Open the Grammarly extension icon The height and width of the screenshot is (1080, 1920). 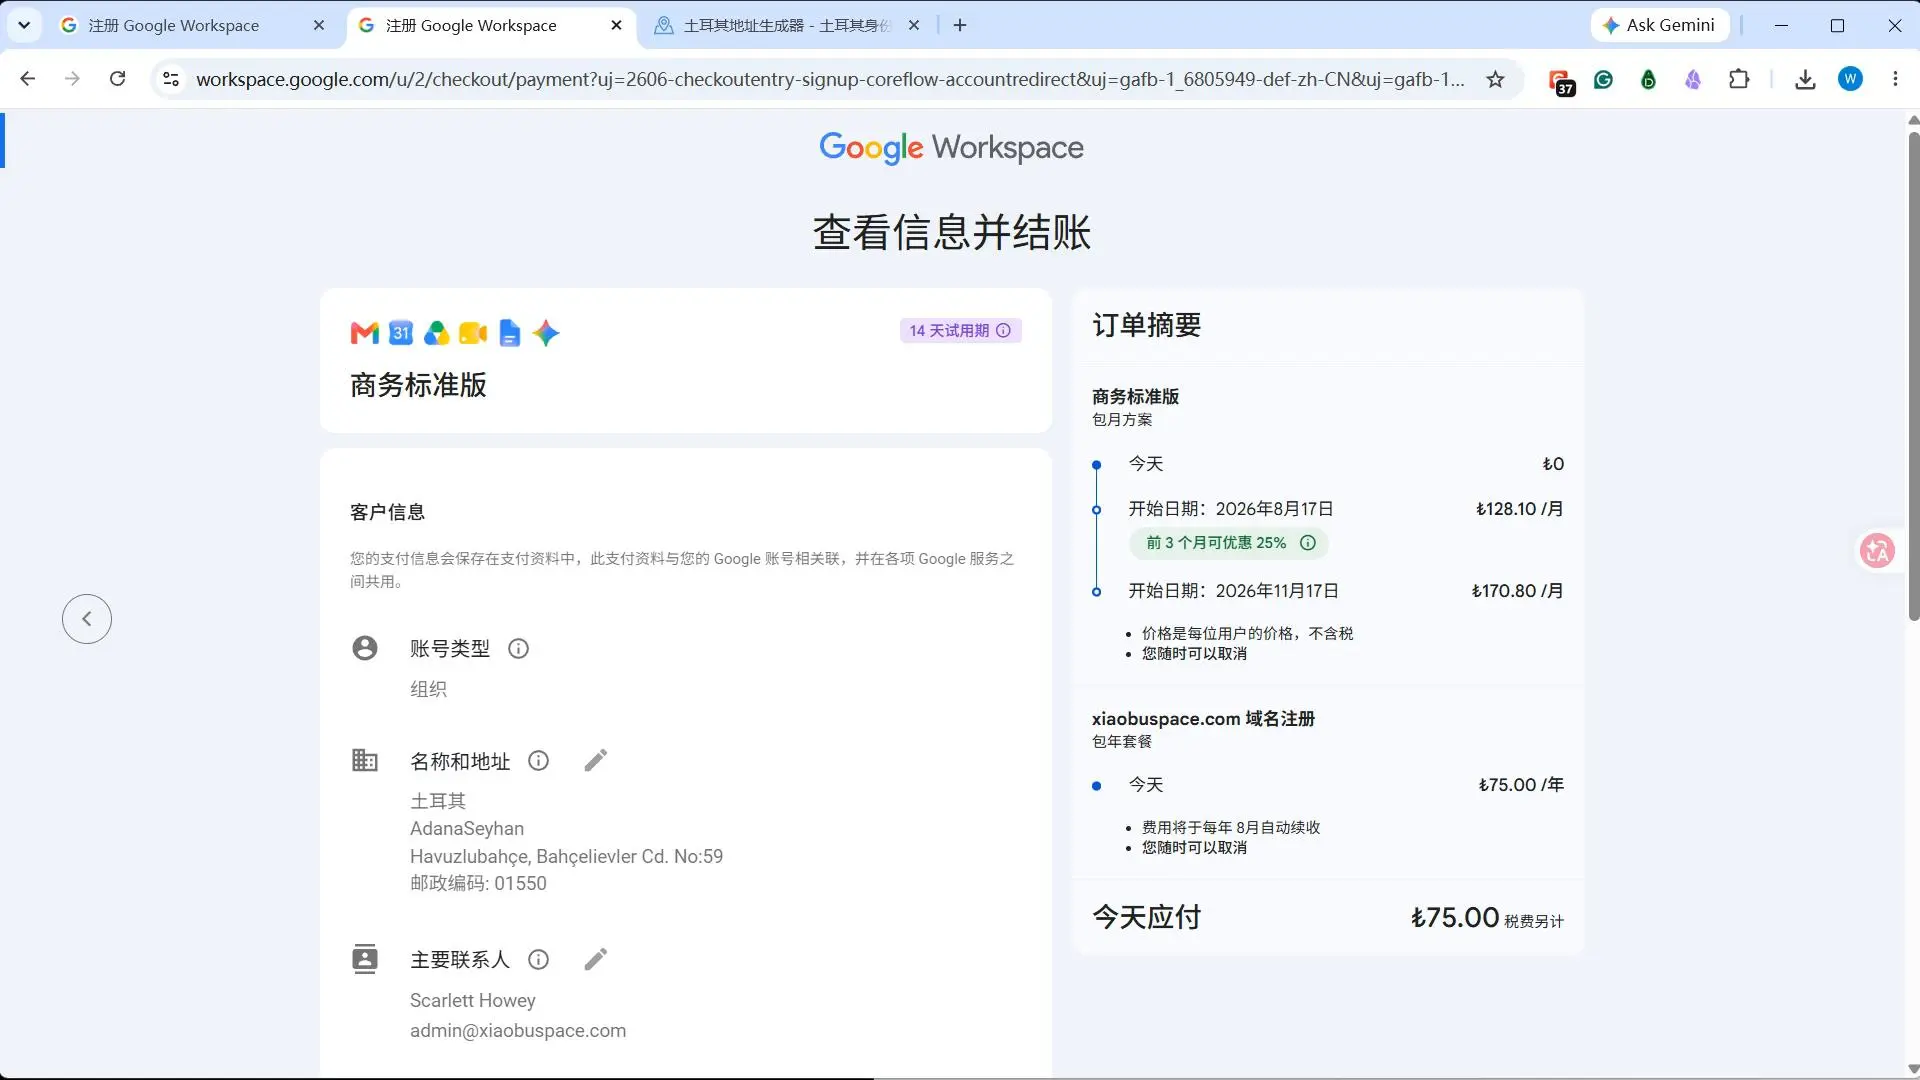click(1603, 79)
